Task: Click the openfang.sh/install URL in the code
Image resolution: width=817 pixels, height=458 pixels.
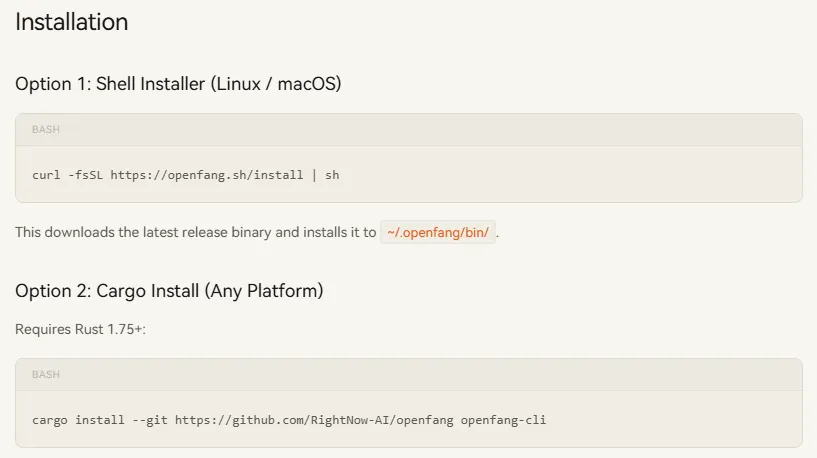Action: click(207, 175)
